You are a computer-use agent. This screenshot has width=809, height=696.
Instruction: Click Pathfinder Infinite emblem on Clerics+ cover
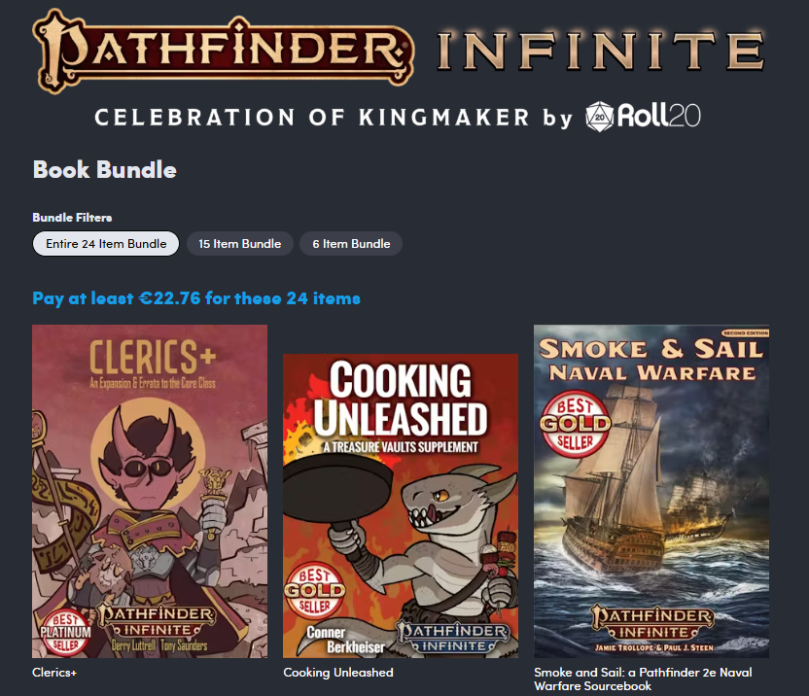coord(157,622)
